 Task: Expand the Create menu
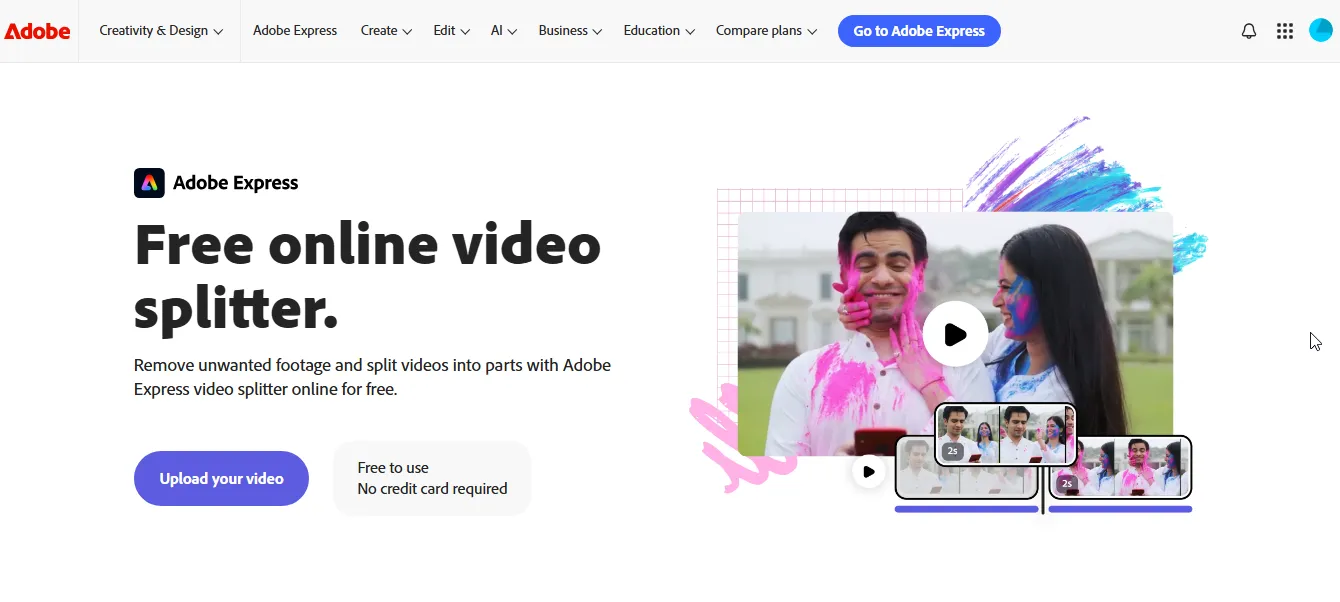tap(386, 31)
